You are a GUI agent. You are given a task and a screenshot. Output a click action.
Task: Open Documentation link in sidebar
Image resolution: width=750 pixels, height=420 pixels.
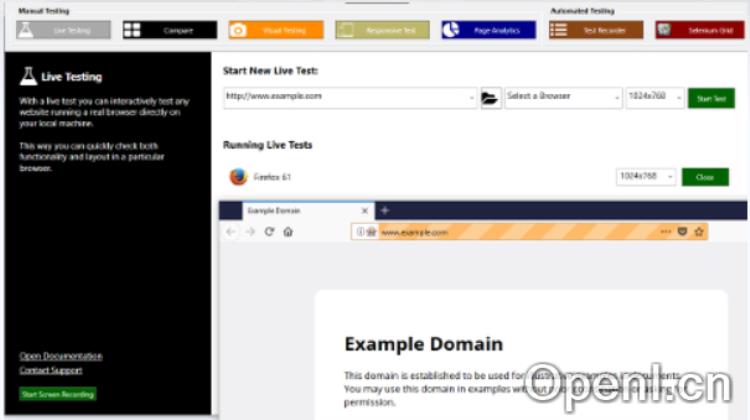click(x=61, y=356)
